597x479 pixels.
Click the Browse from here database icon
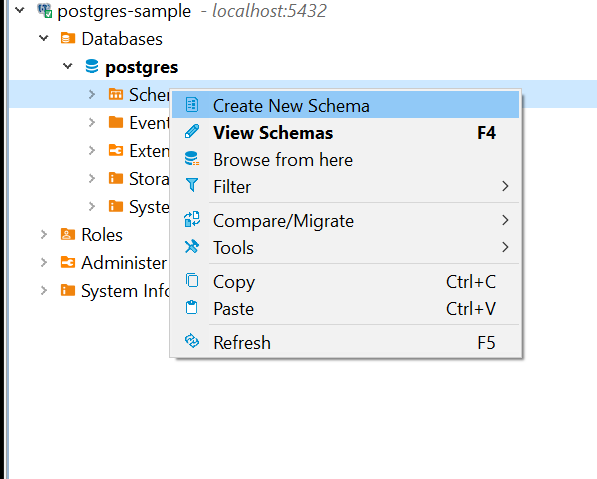tap(192, 158)
